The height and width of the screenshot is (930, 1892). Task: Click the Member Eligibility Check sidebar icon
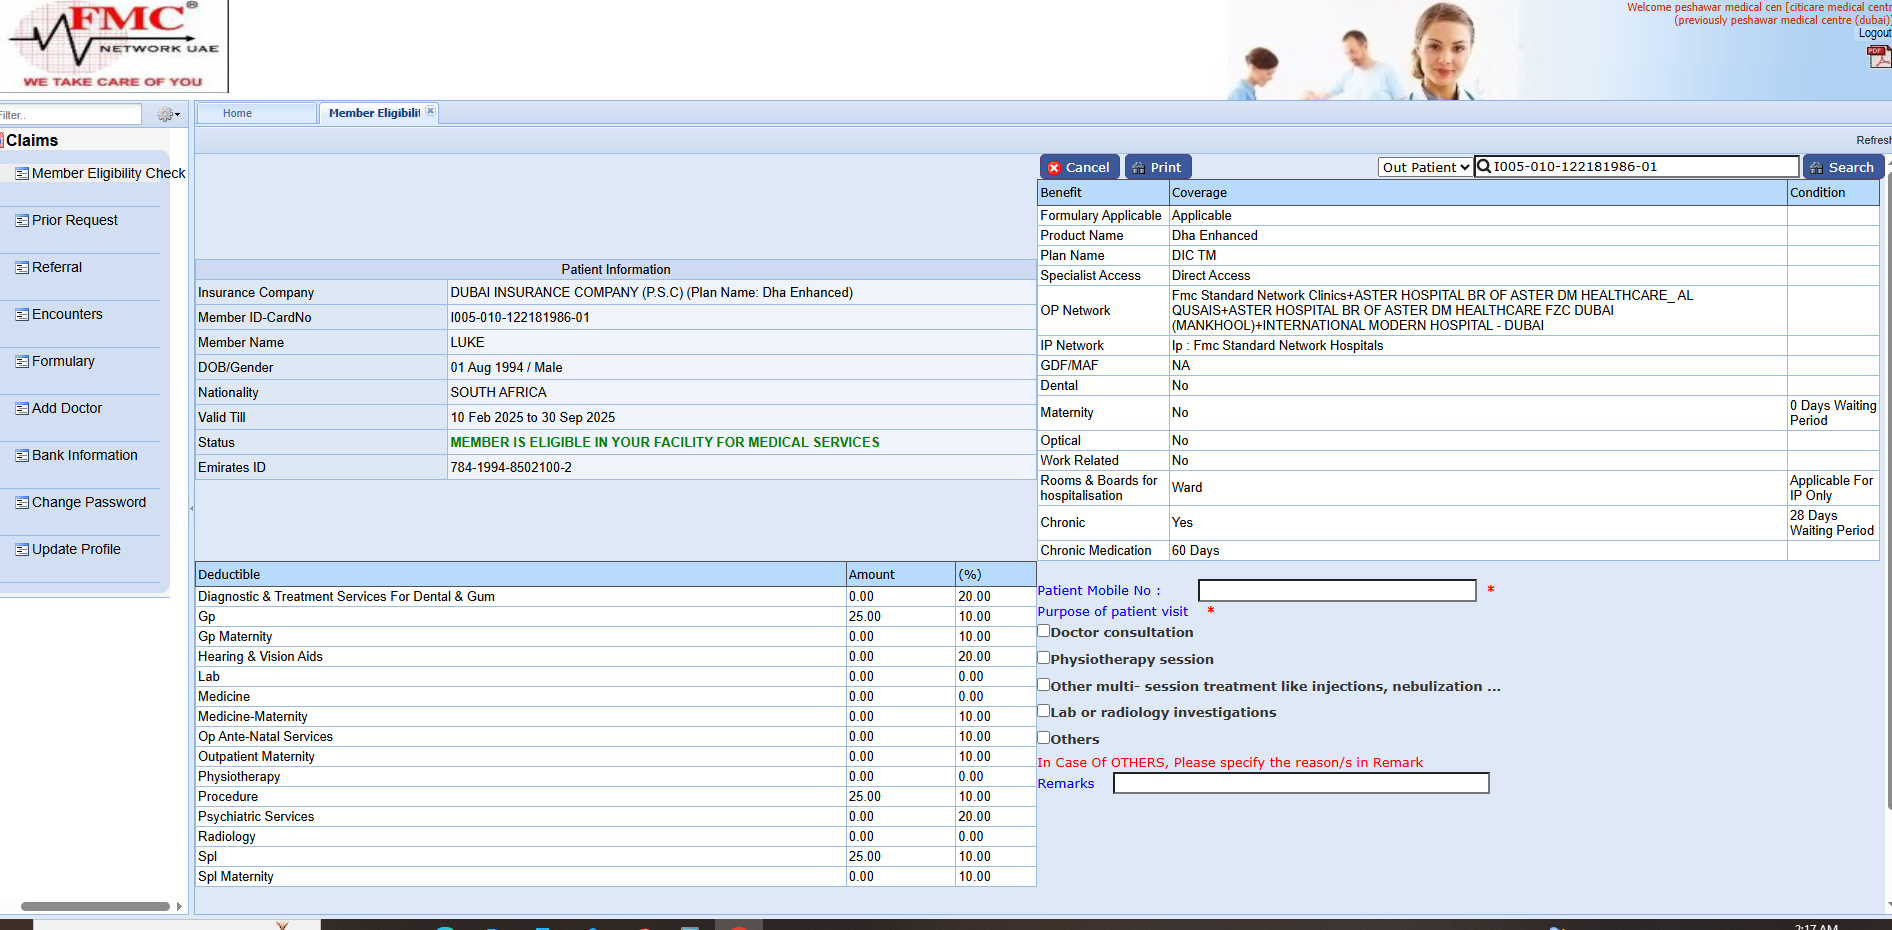pyautogui.click(x=22, y=174)
